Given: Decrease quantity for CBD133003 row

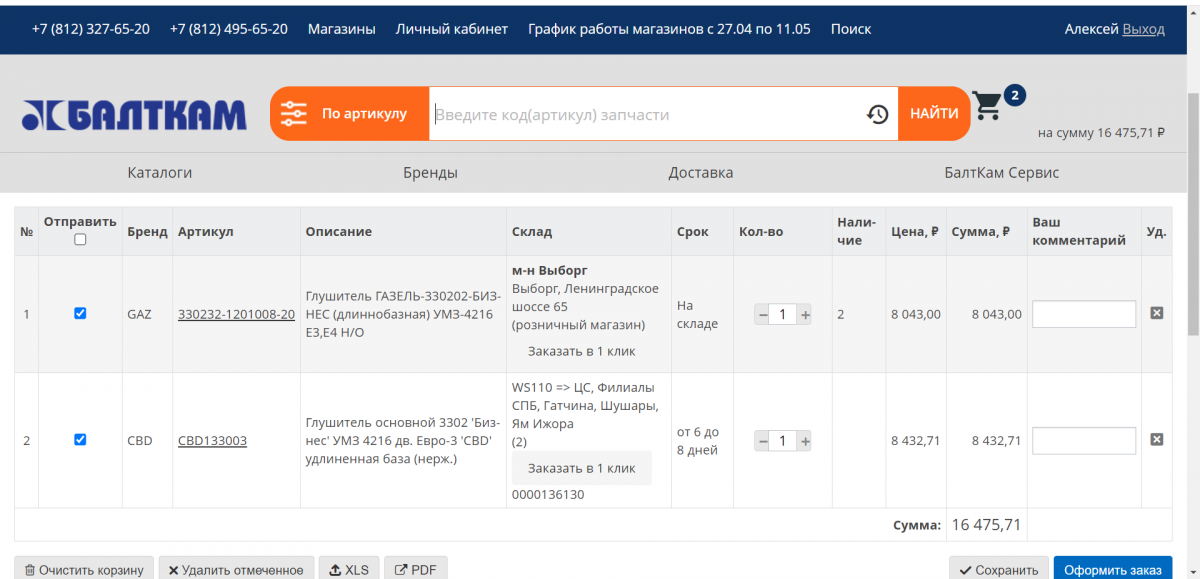Looking at the screenshot, I should click(x=763, y=440).
